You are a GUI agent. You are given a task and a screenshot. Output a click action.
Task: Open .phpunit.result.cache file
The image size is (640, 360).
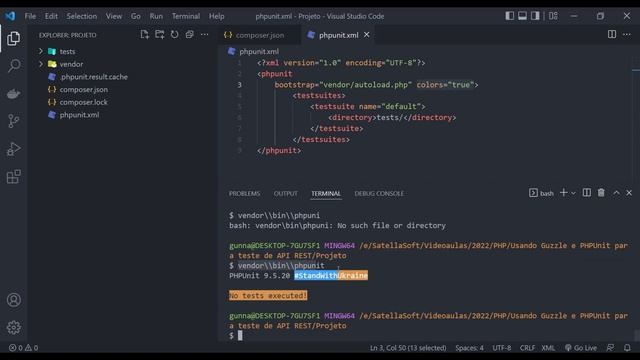pos(93,77)
